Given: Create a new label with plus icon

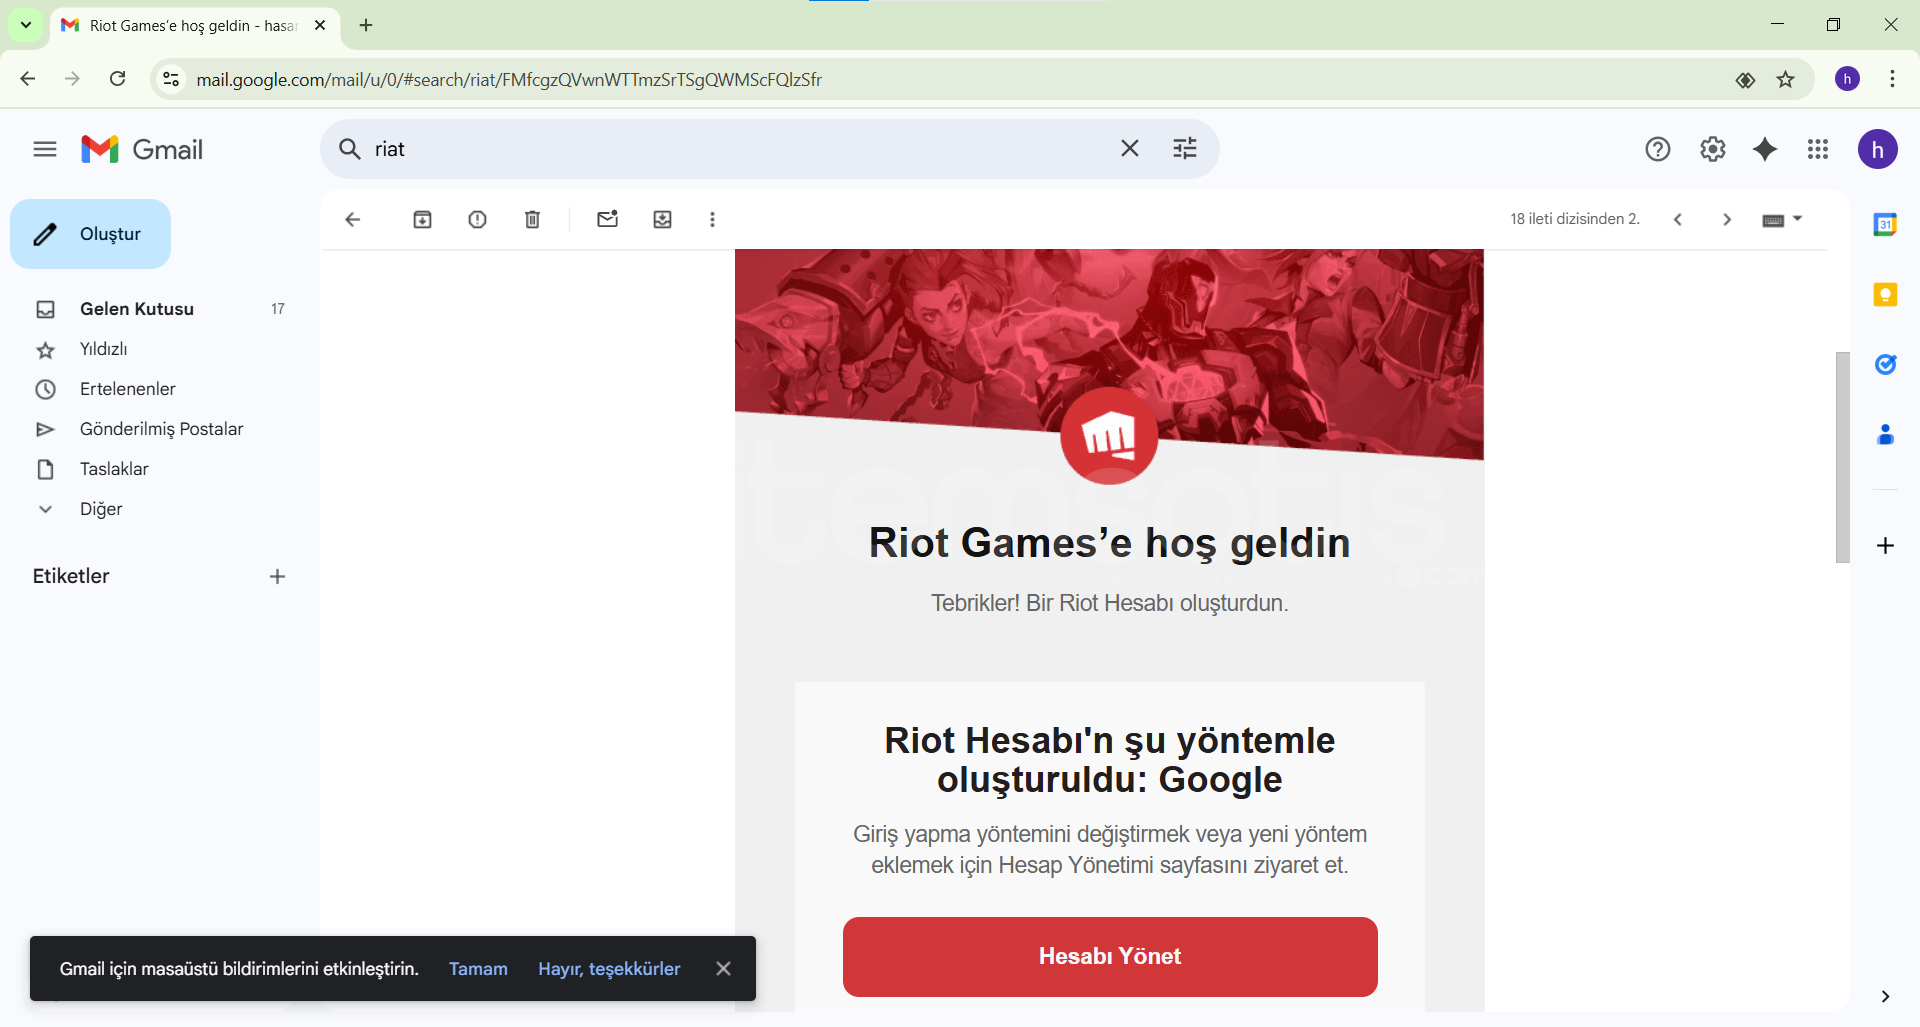Looking at the screenshot, I should point(277,576).
